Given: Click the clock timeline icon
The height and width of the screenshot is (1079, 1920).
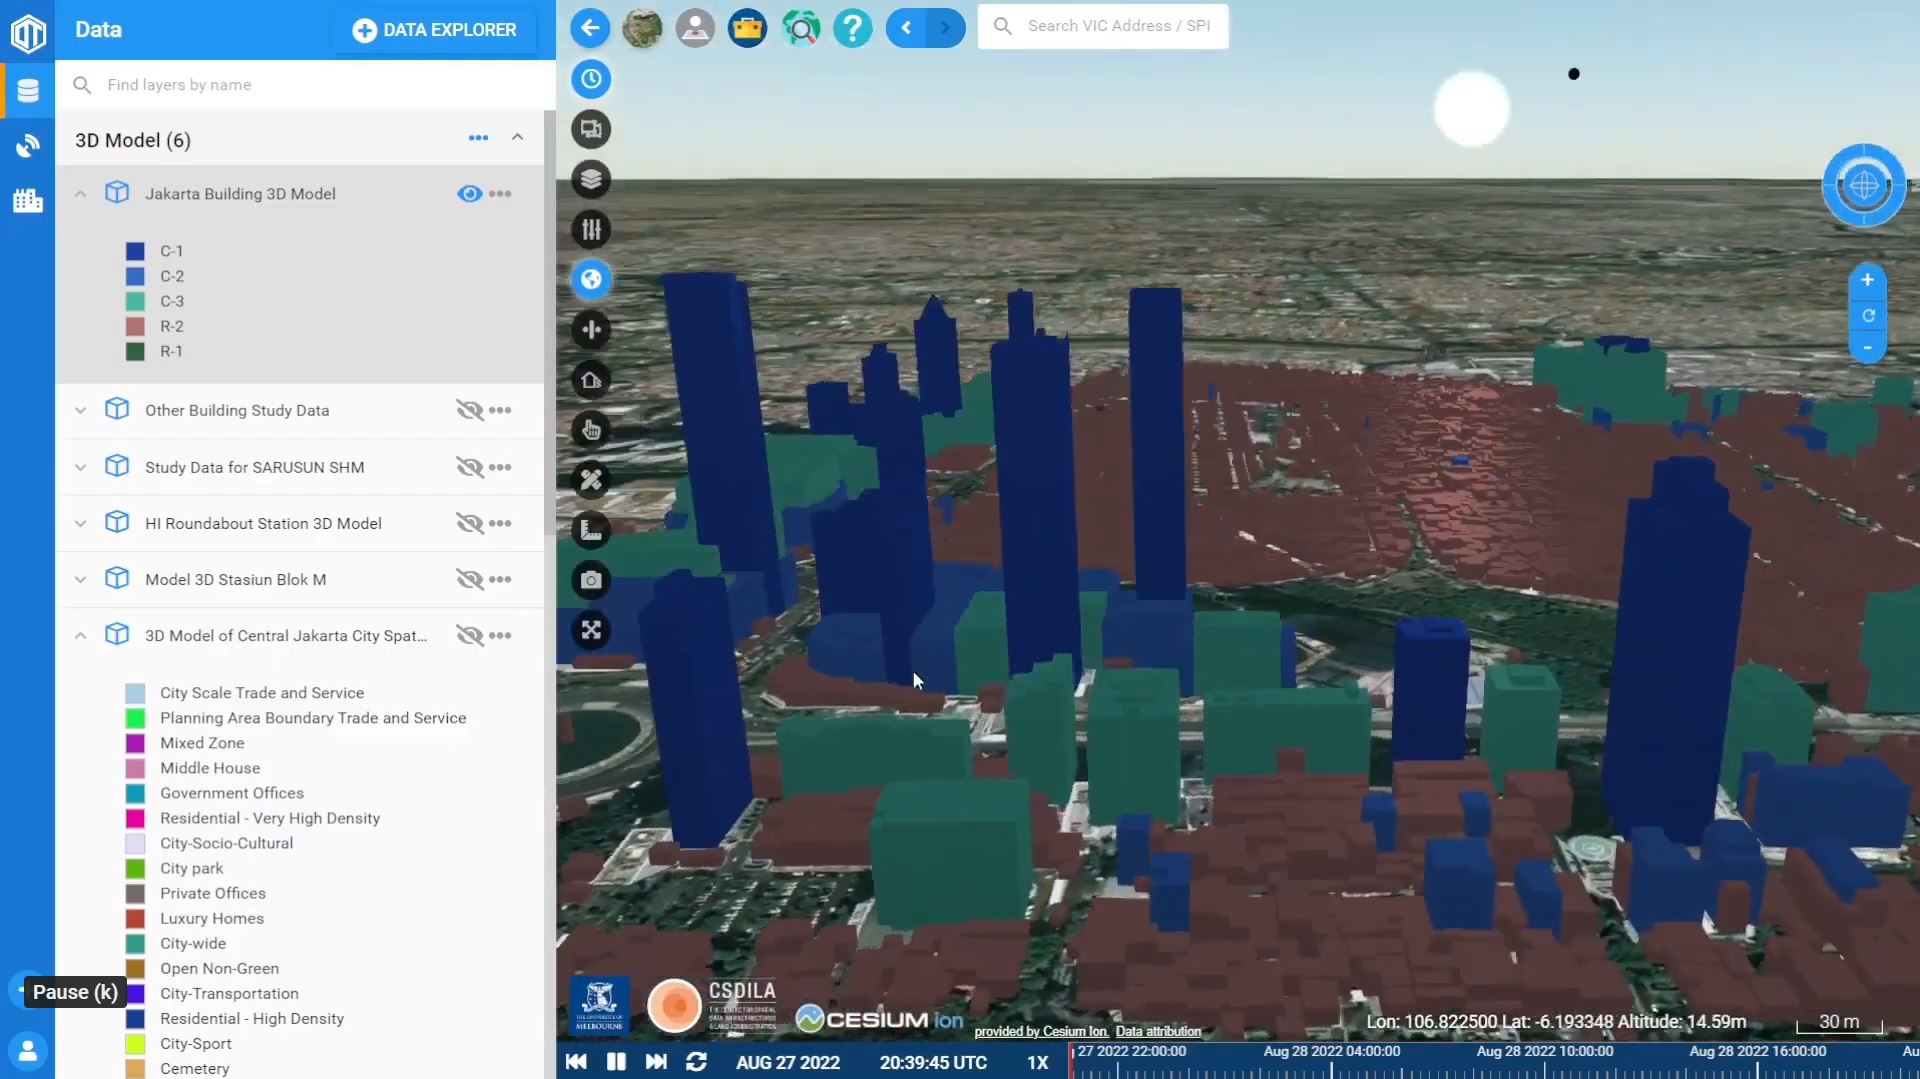Looking at the screenshot, I should pyautogui.click(x=591, y=79).
